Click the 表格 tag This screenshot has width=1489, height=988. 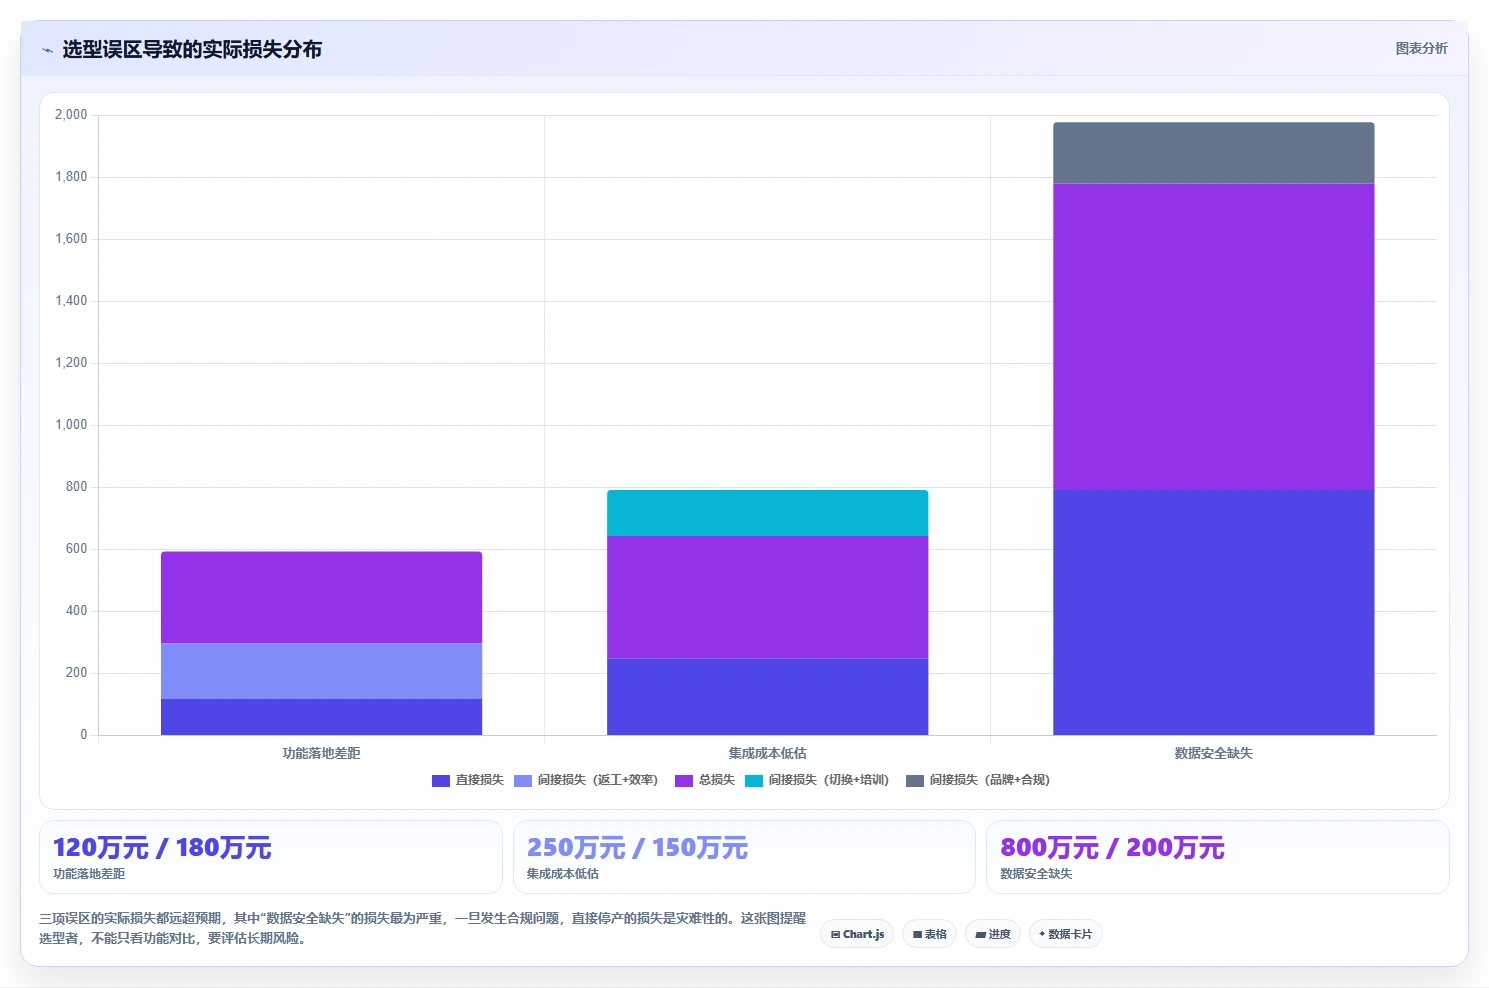[930, 934]
